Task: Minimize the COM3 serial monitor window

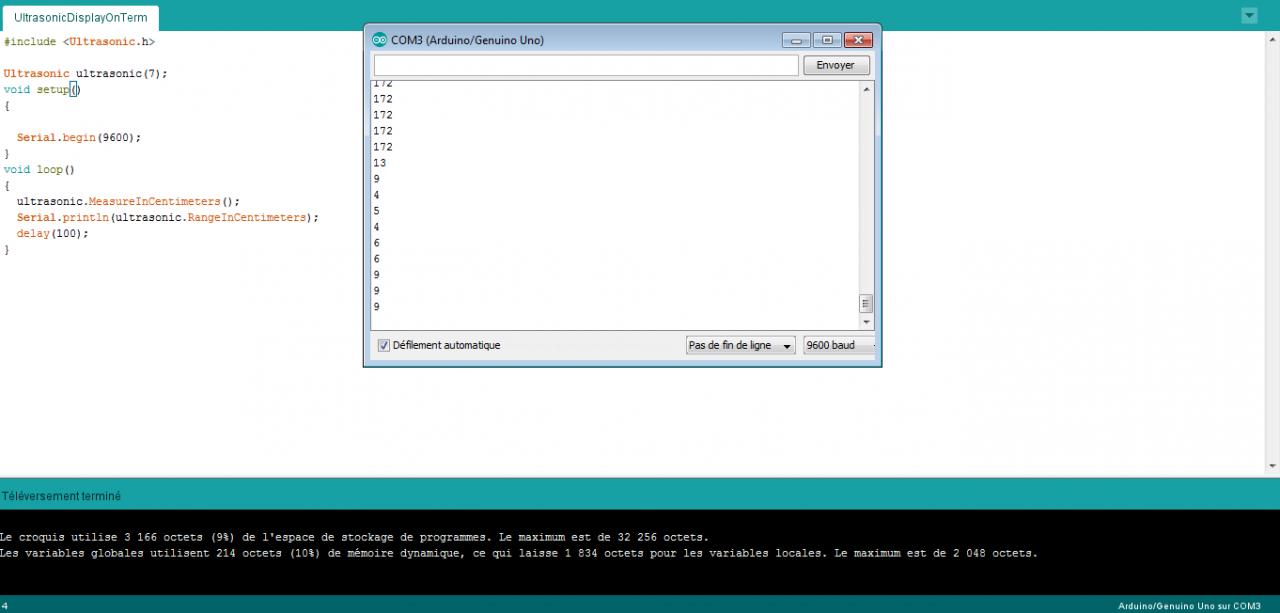Action: [x=796, y=40]
